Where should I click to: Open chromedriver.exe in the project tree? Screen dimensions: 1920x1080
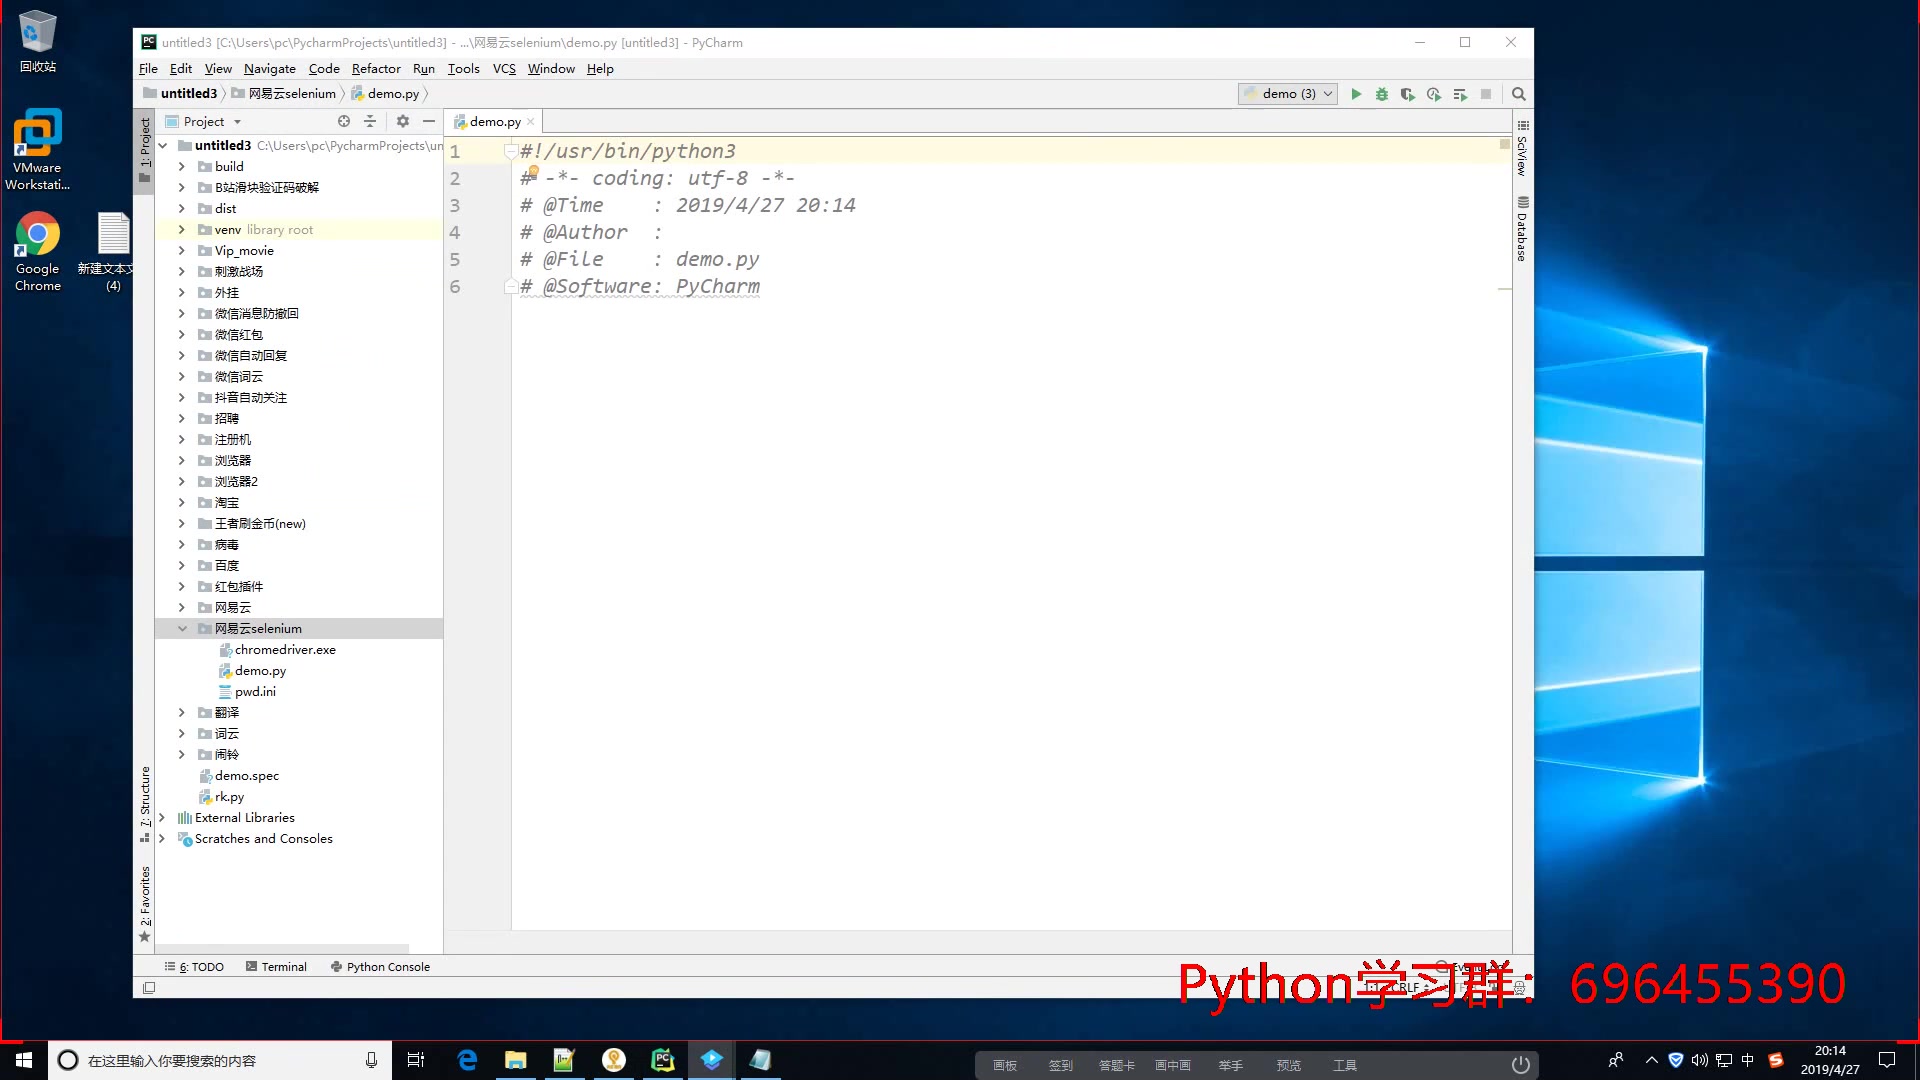click(x=285, y=650)
